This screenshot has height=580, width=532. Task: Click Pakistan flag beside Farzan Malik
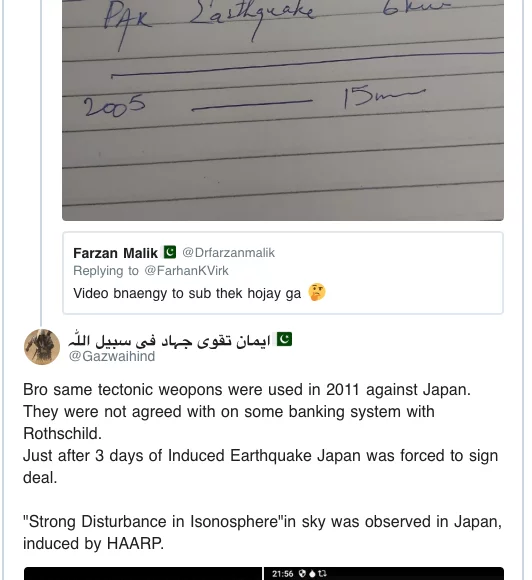pyautogui.click(x=170, y=252)
